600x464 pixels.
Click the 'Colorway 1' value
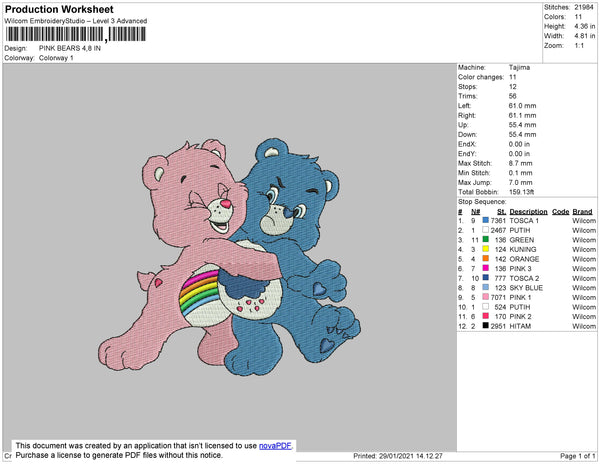[x=56, y=58]
